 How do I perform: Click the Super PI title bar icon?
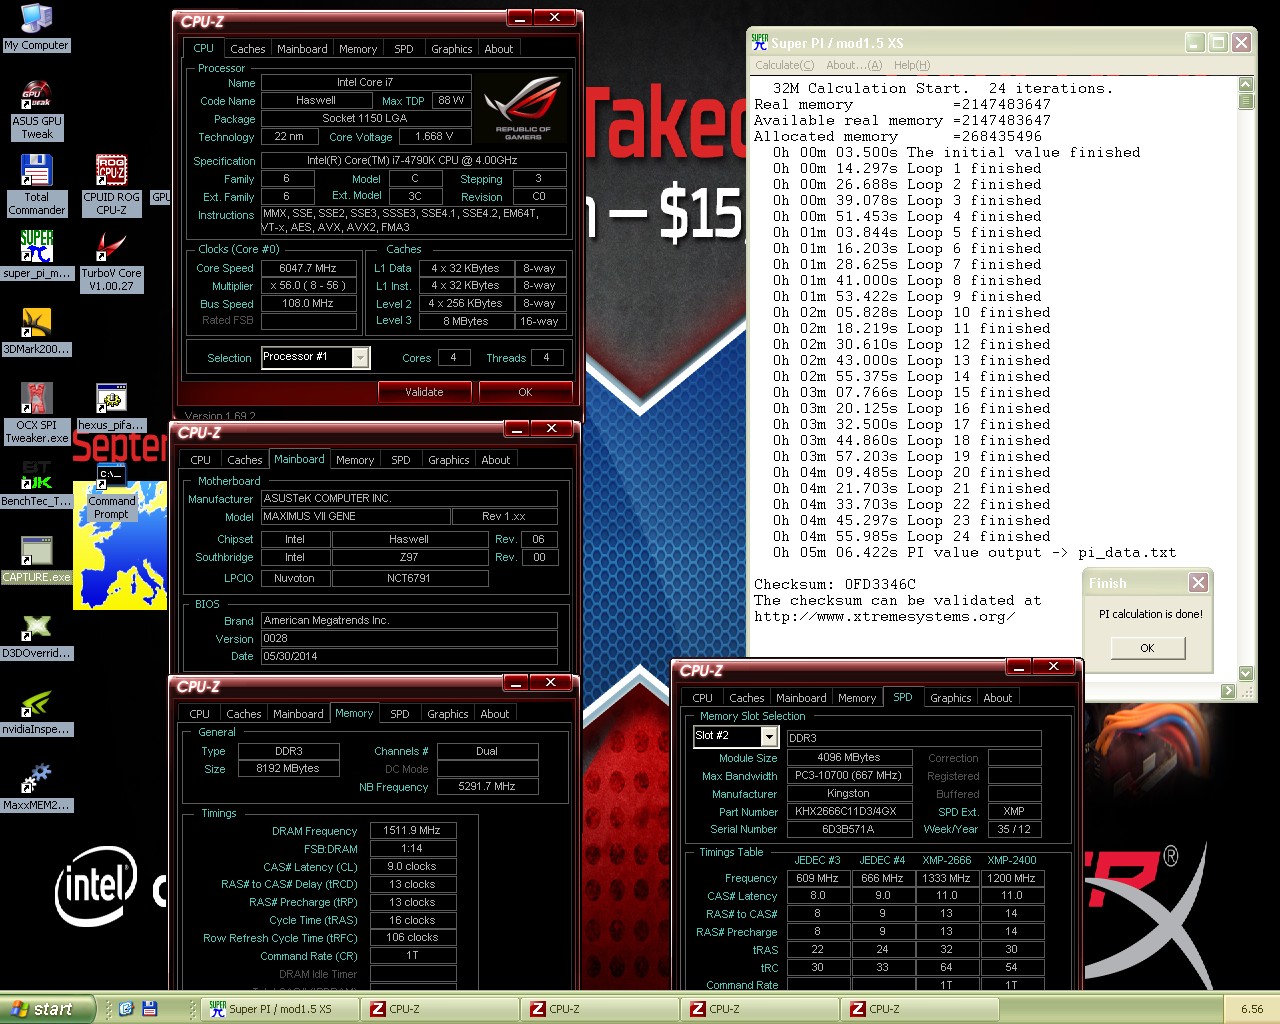point(760,42)
